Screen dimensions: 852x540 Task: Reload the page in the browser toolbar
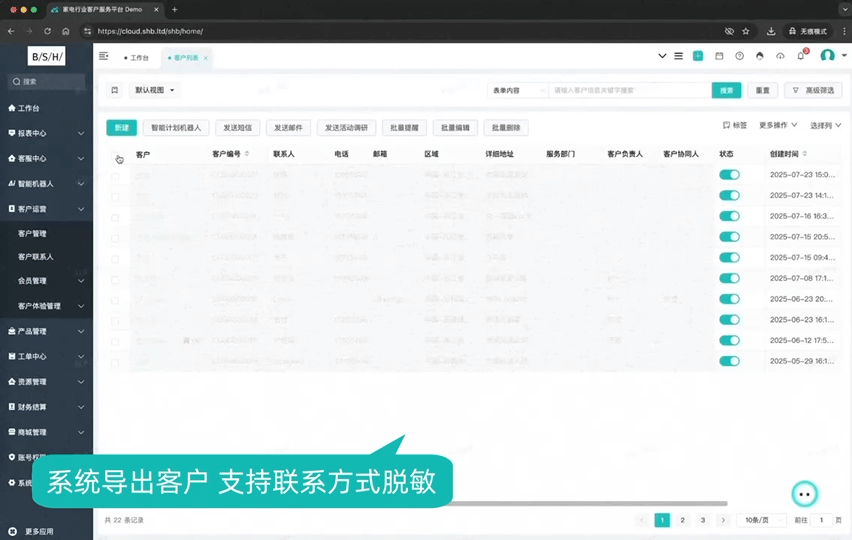click(x=47, y=32)
